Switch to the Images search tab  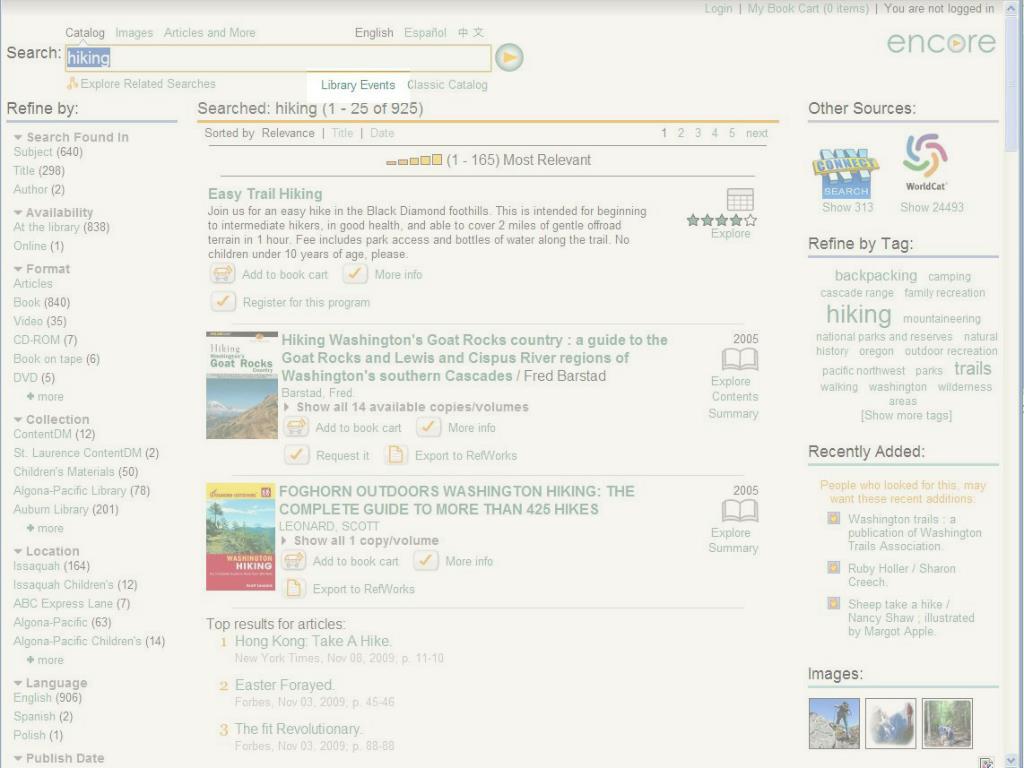[x=134, y=33]
